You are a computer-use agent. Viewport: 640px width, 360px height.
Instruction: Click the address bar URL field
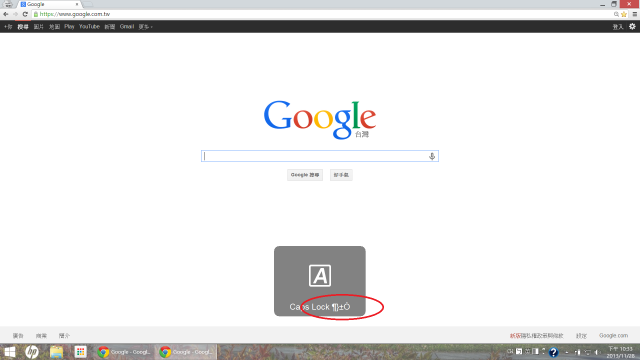pos(322,14)
